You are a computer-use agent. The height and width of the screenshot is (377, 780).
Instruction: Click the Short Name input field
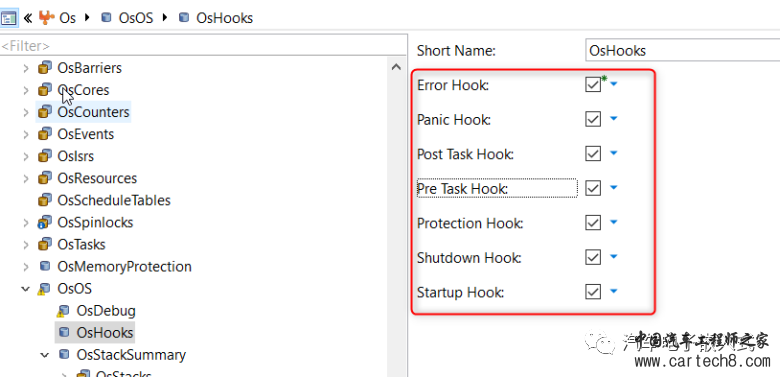(682, 50)
